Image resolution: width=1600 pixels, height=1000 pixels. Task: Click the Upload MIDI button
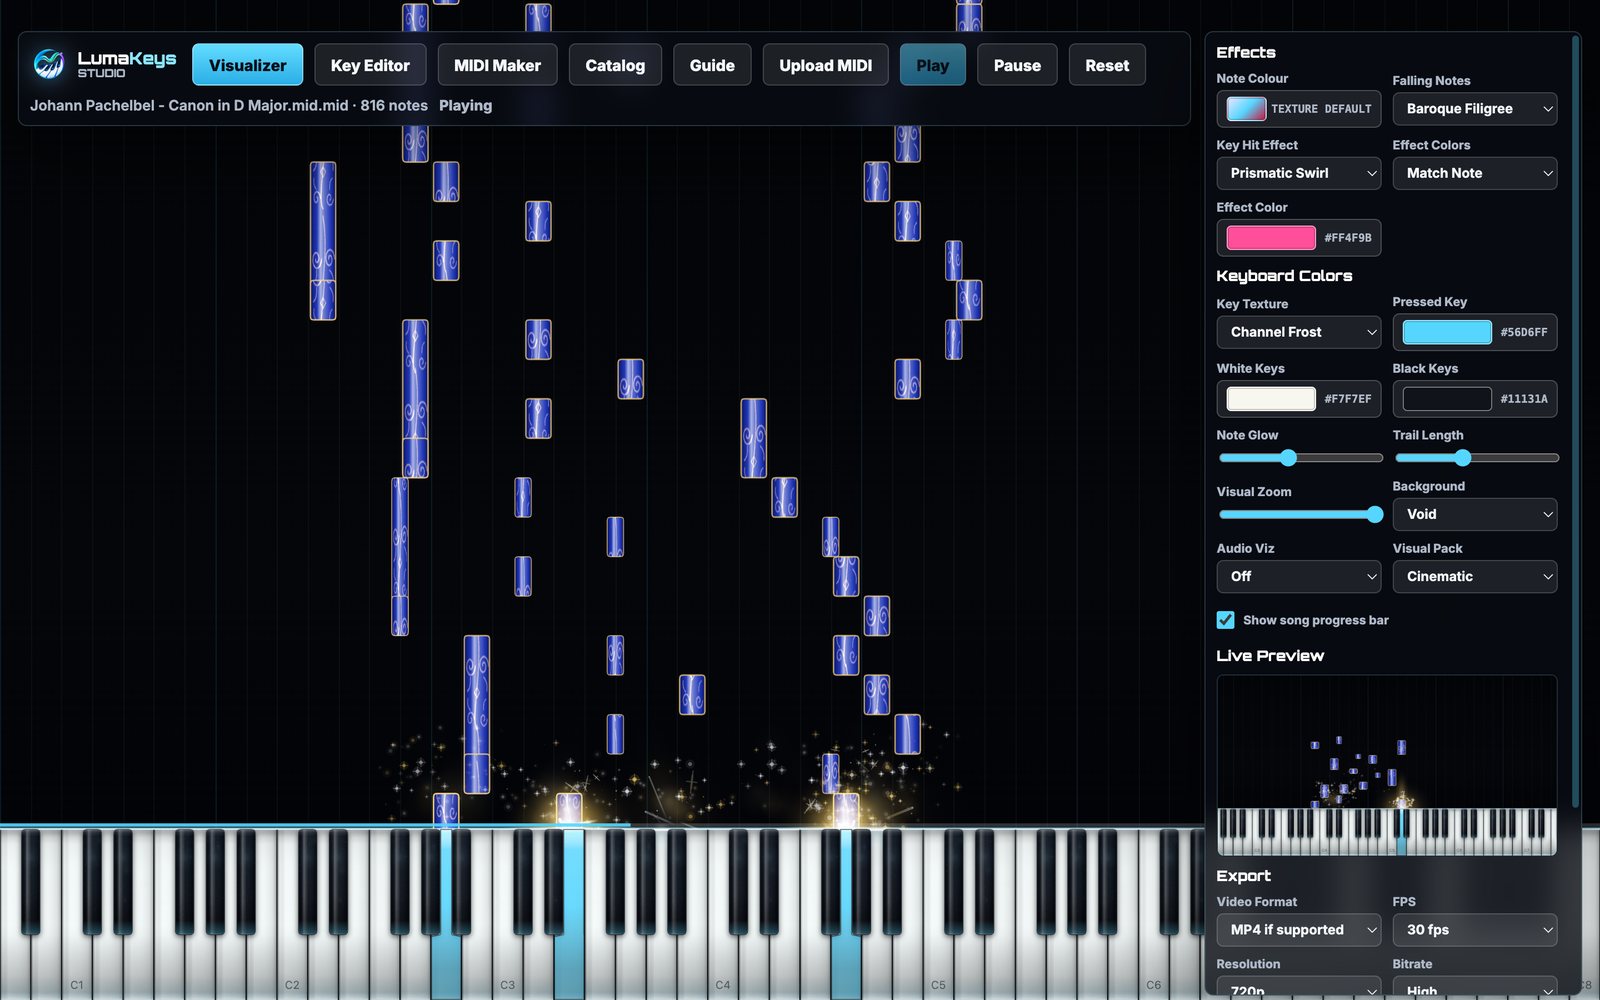[825, 65]
